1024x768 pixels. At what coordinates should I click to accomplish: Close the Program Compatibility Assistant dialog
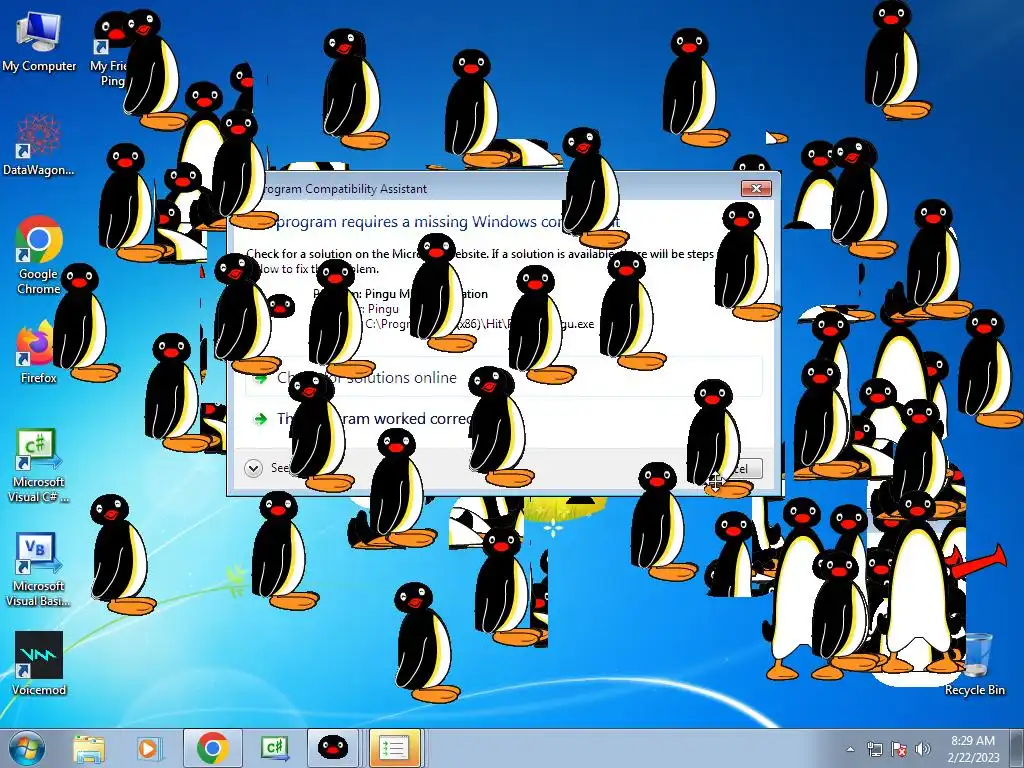pos(756,188)
